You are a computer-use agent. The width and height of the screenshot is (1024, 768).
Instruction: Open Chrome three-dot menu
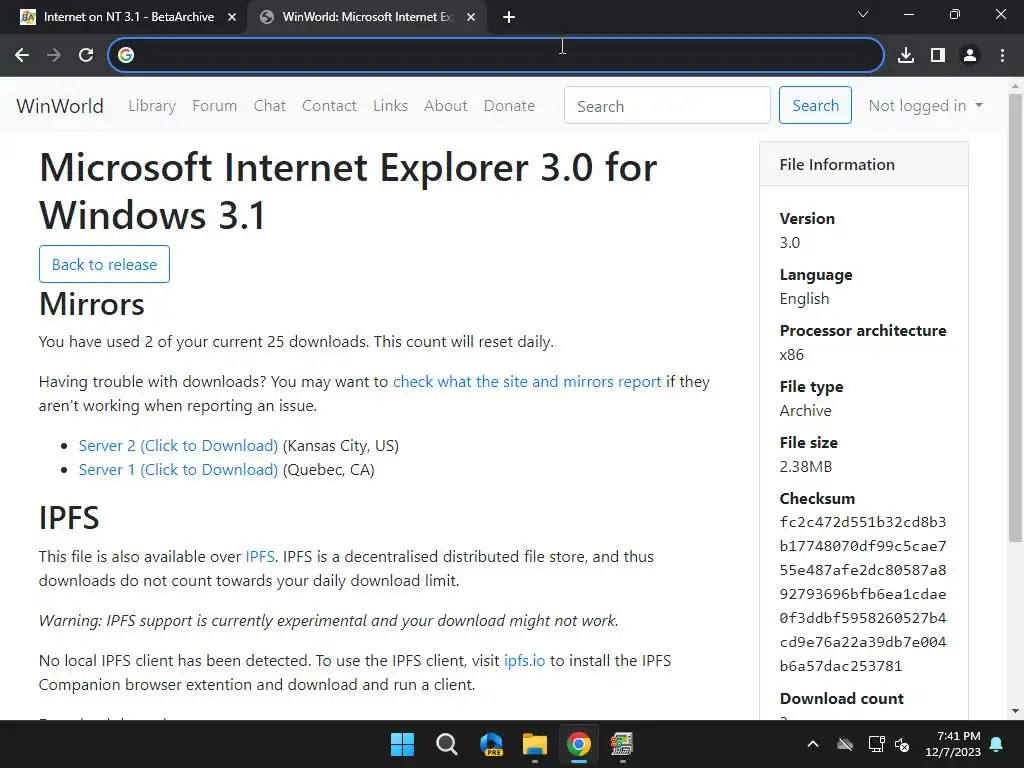coord(1002,55)
